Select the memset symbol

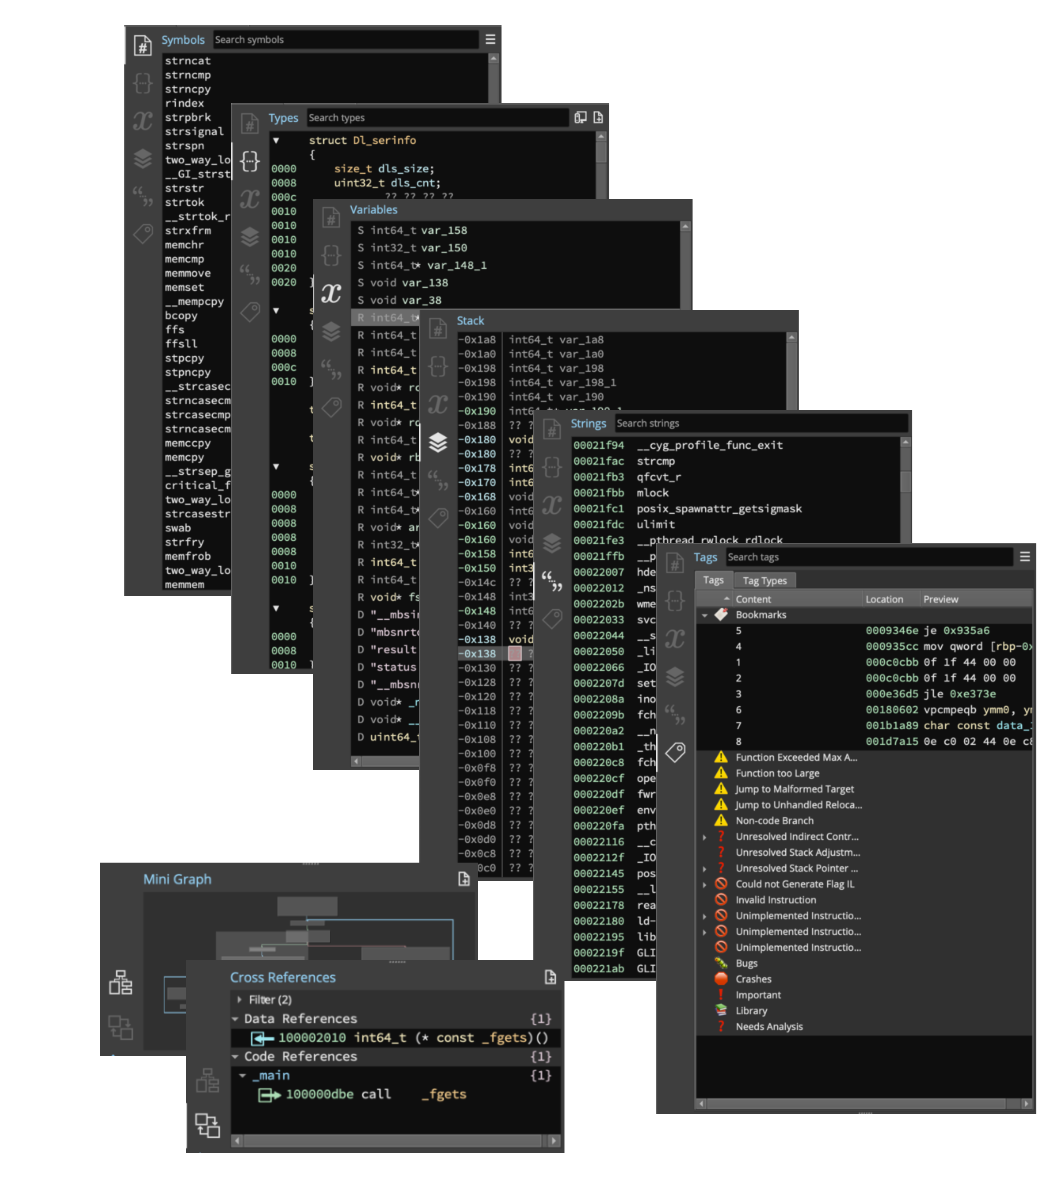point(185,288)
